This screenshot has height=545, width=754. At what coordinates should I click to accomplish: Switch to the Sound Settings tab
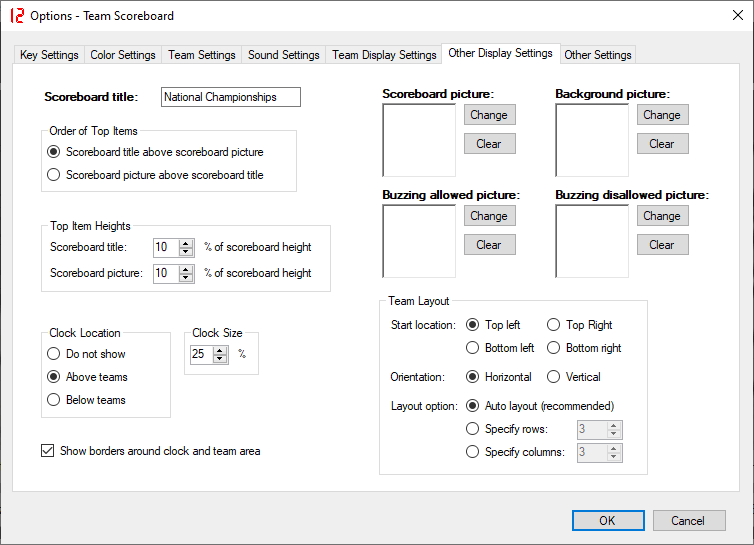(x=283, y=55)
